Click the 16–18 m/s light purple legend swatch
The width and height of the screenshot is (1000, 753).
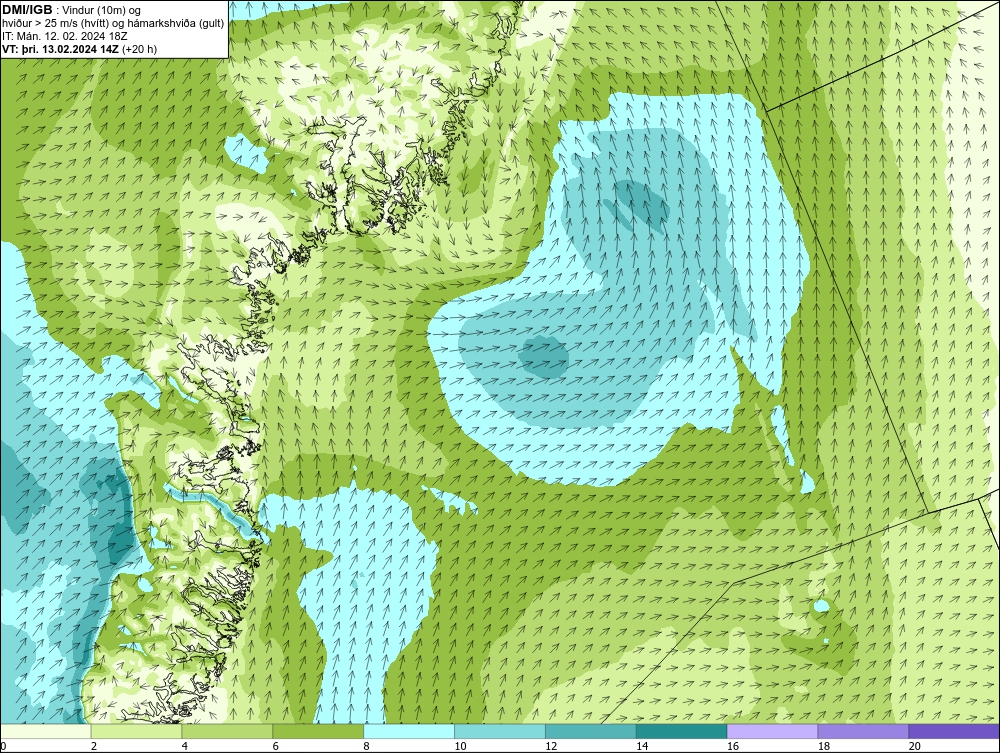tap(772, 731)
